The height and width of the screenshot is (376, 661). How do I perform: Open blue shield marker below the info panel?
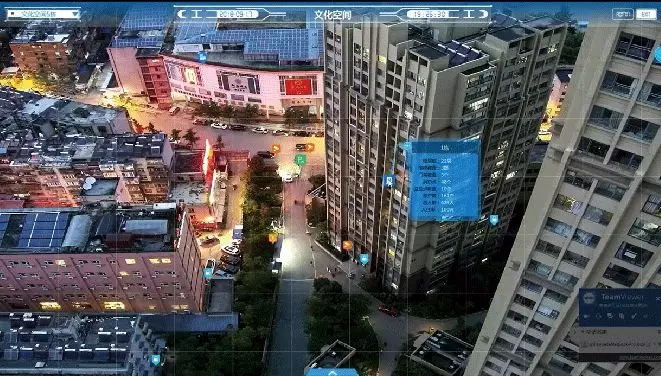[494, 220]
